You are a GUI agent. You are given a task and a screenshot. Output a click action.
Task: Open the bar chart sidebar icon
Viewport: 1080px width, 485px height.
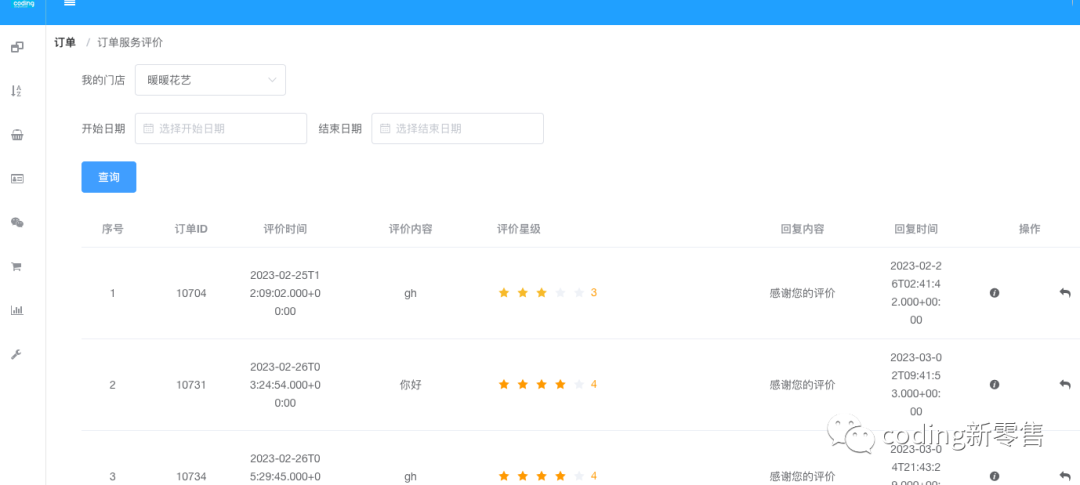coord(17,311)
